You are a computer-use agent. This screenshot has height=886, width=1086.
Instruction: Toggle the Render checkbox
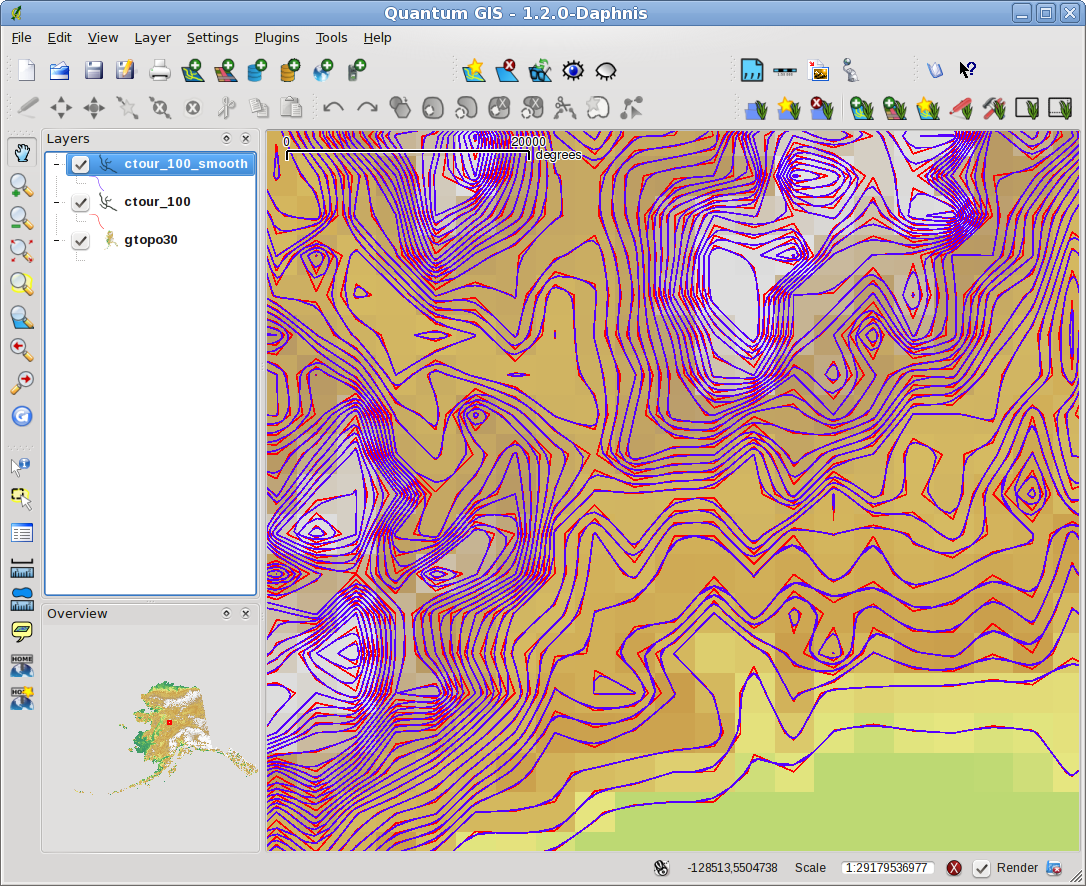click(x=981, y=868)
